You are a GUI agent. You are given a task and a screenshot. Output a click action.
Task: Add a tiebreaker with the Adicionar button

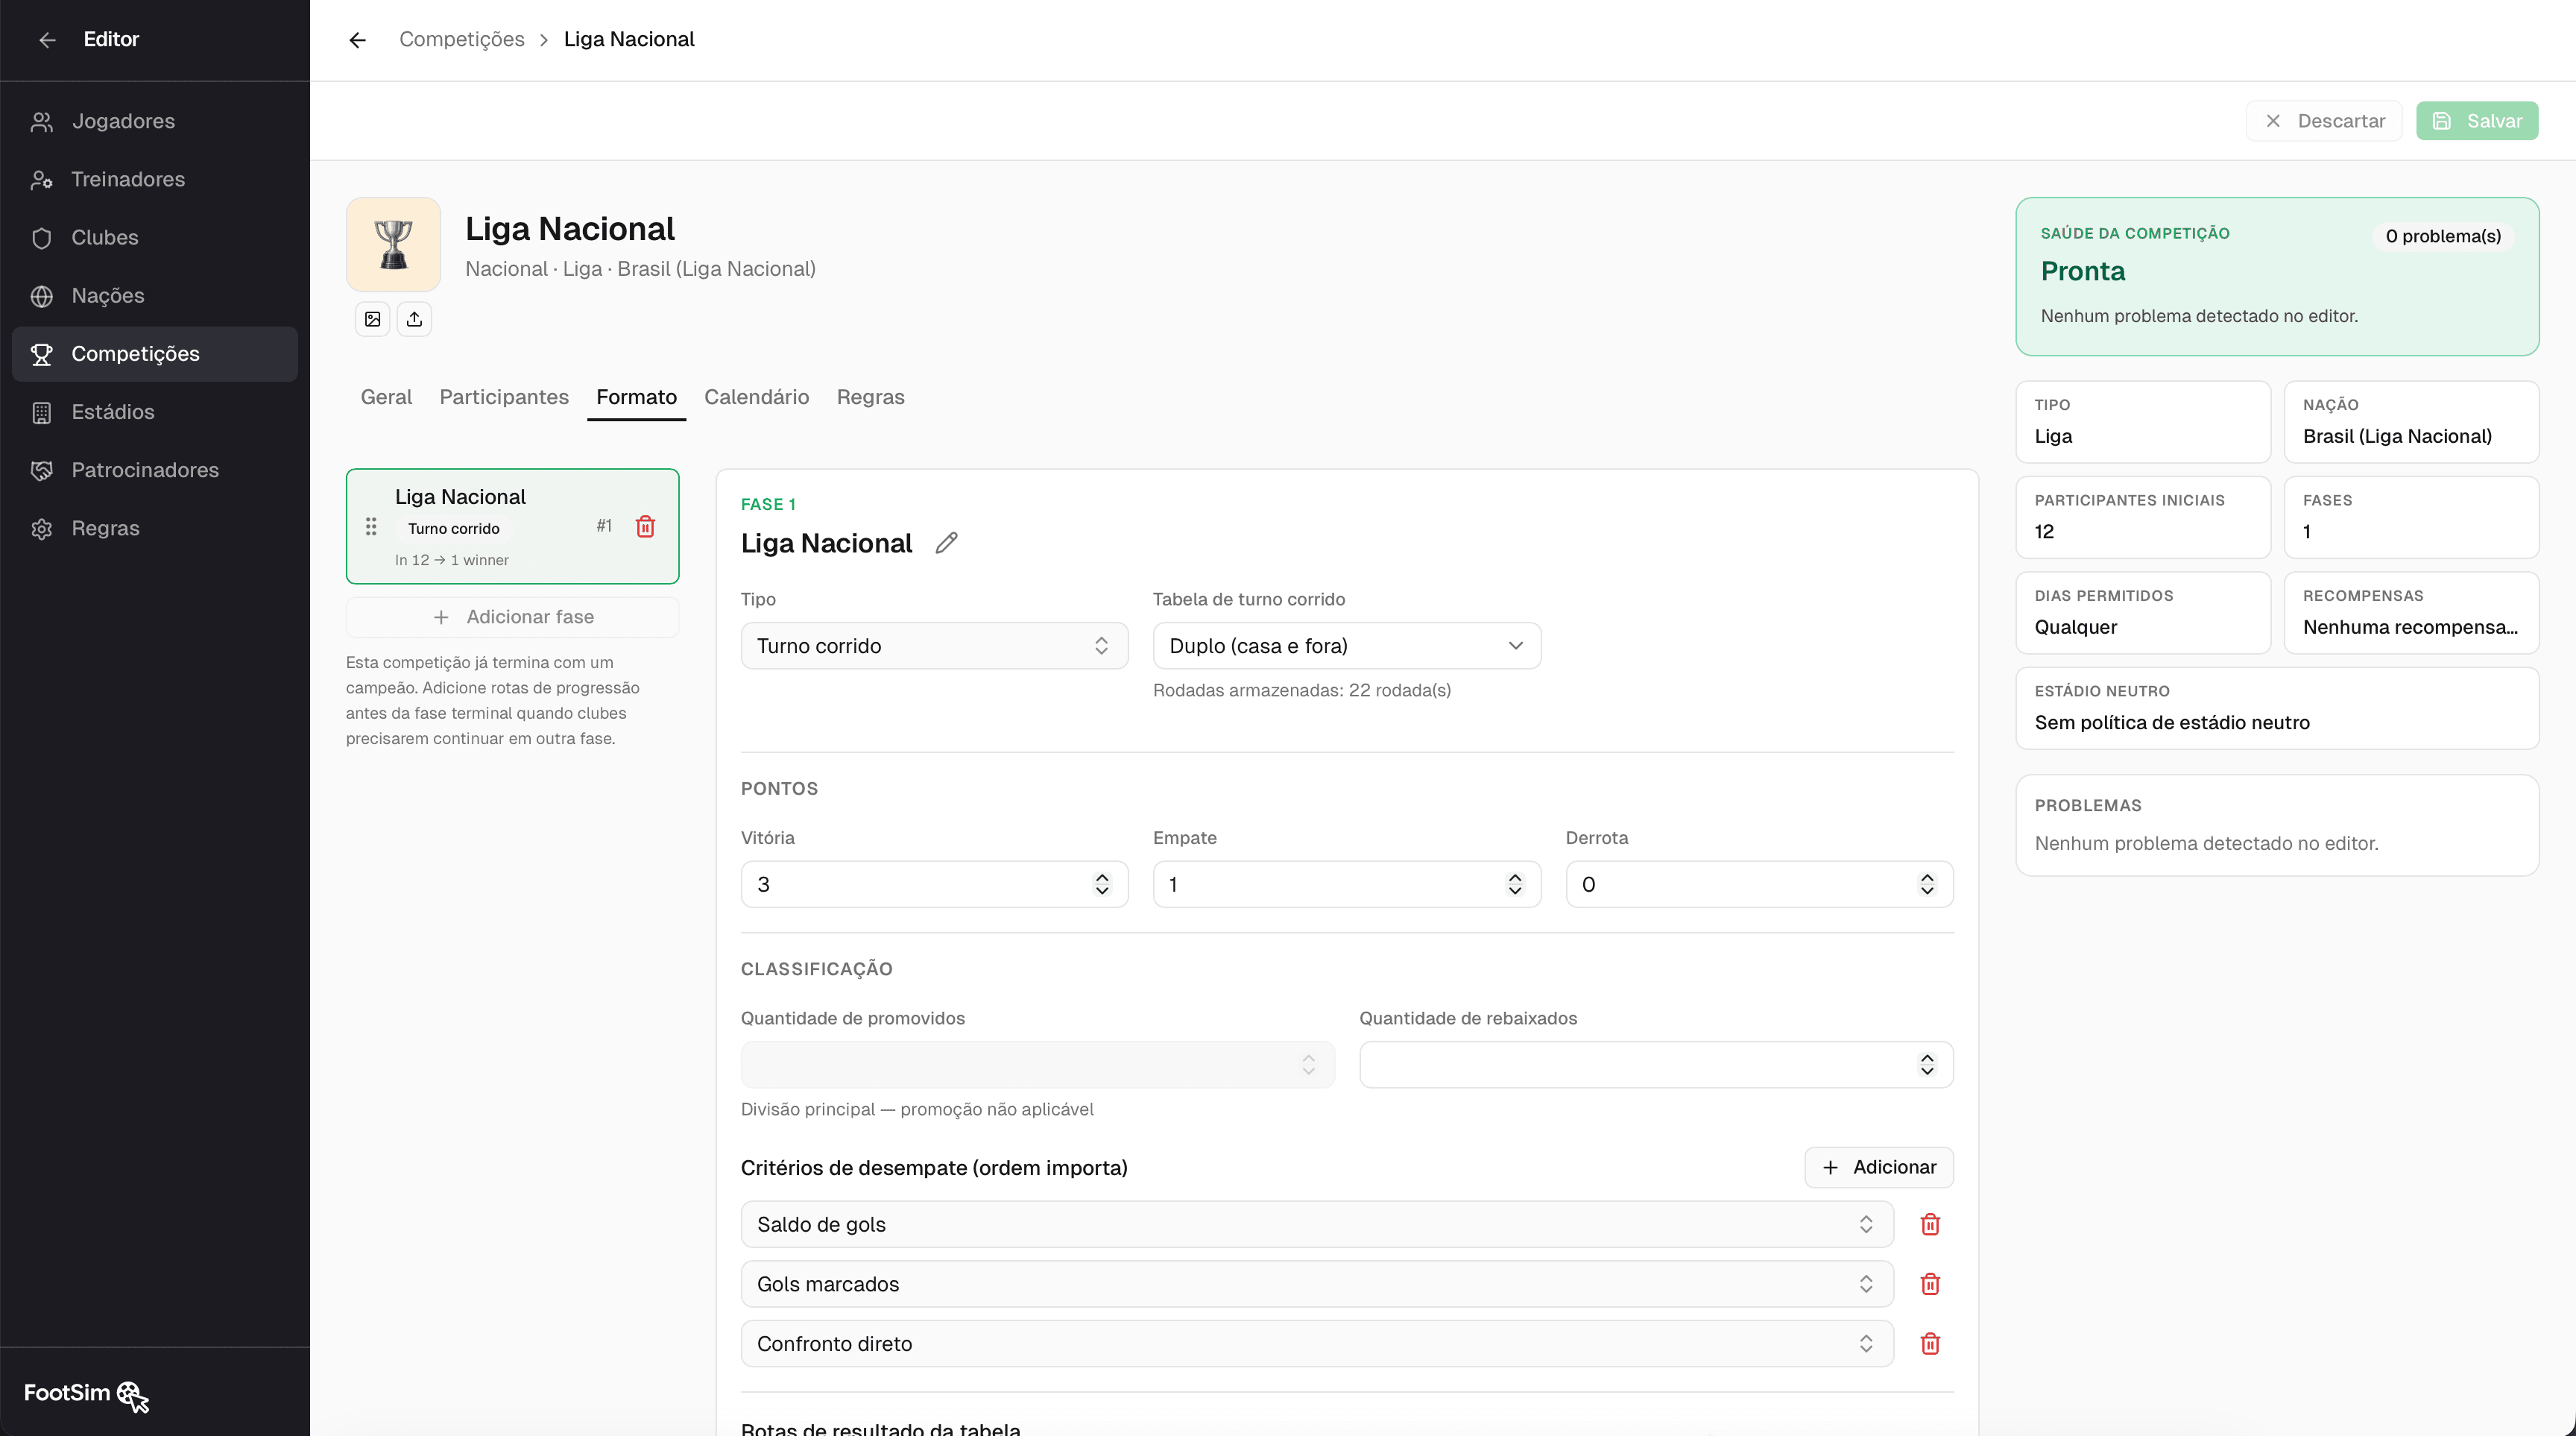pos(1878,1167)
